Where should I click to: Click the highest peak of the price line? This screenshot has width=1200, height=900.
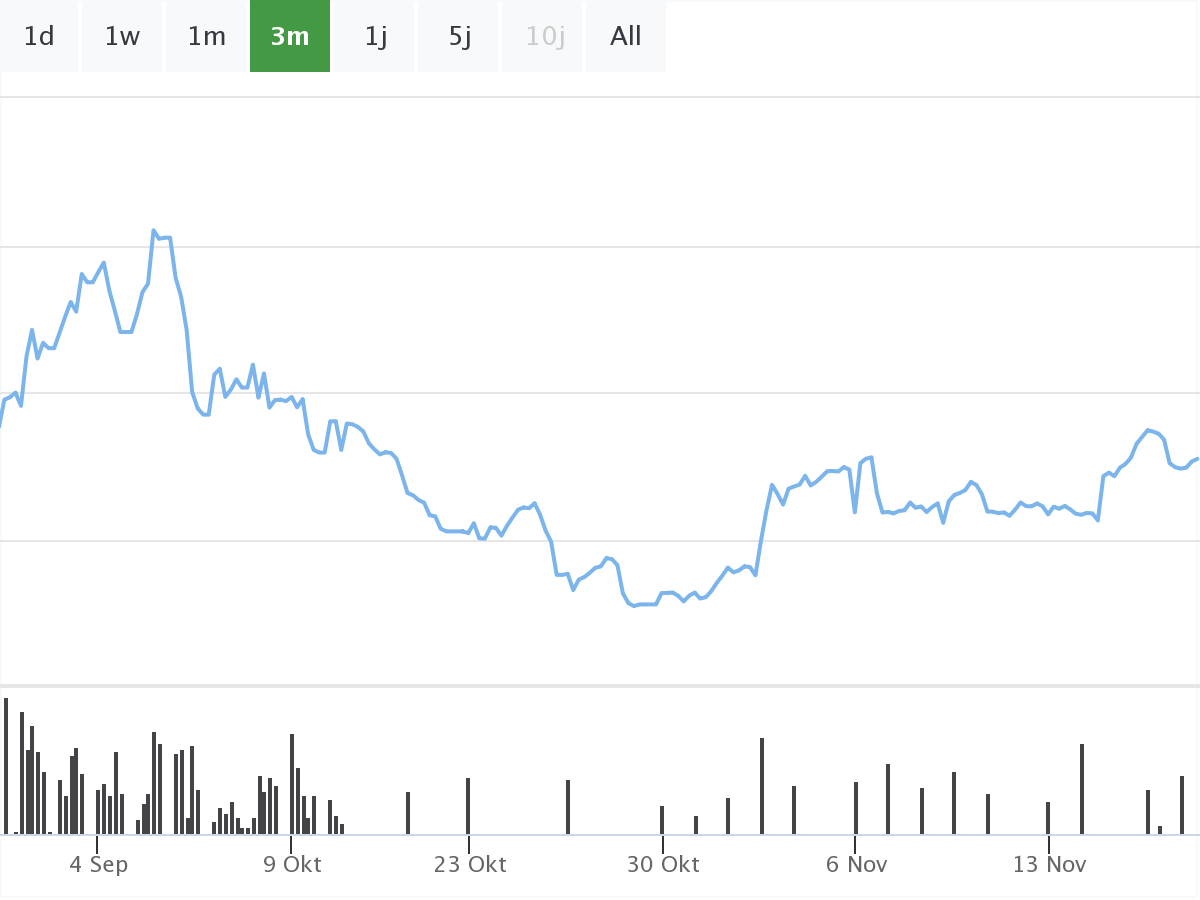(154, 231)
